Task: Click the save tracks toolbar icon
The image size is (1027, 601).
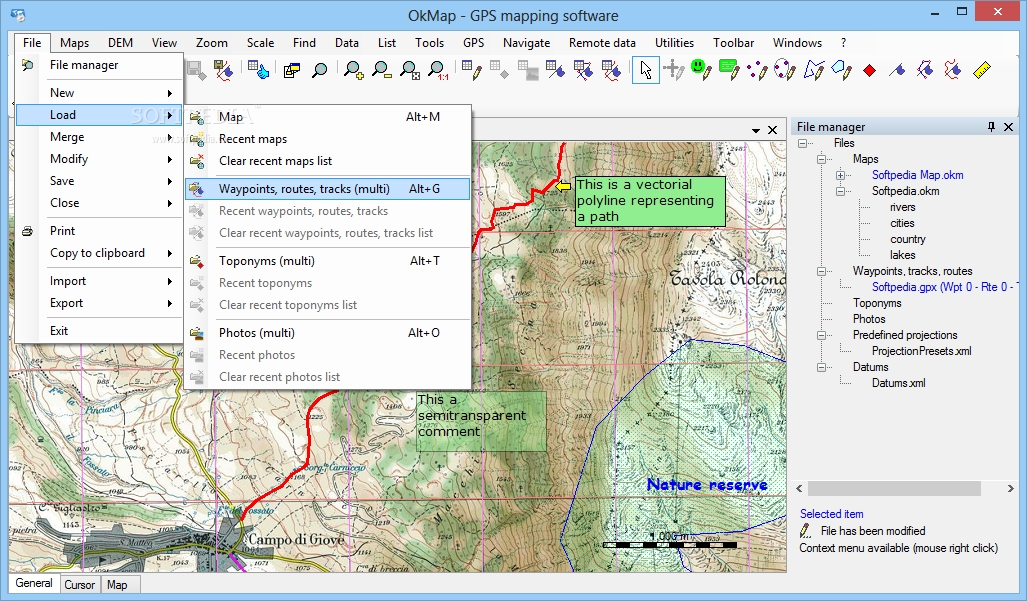Action: [x=223, y=69]
